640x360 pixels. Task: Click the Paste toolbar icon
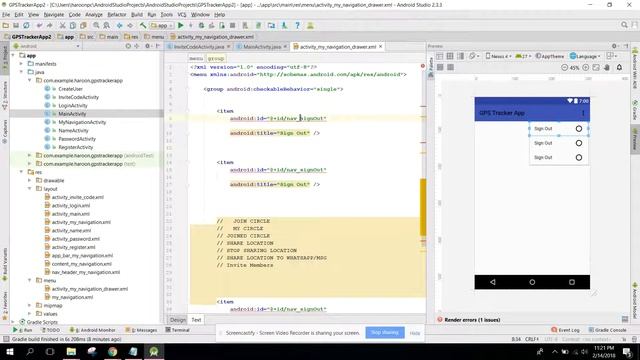[83, 25]
